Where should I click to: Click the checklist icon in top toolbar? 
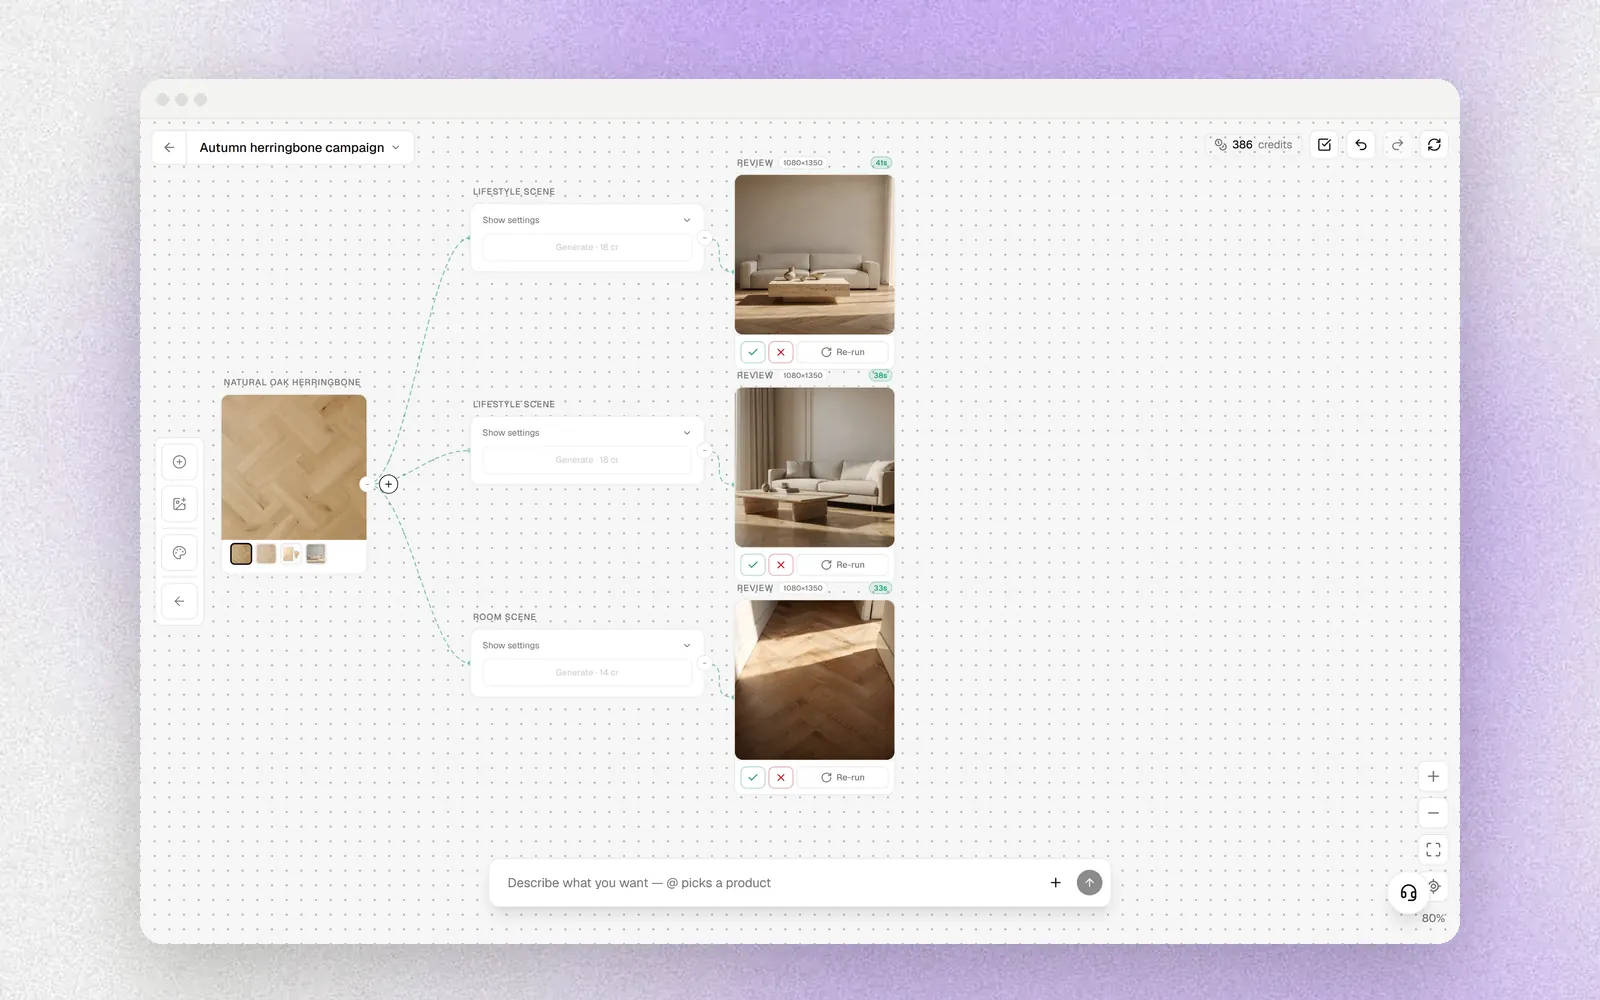[x=1324, y=145]
